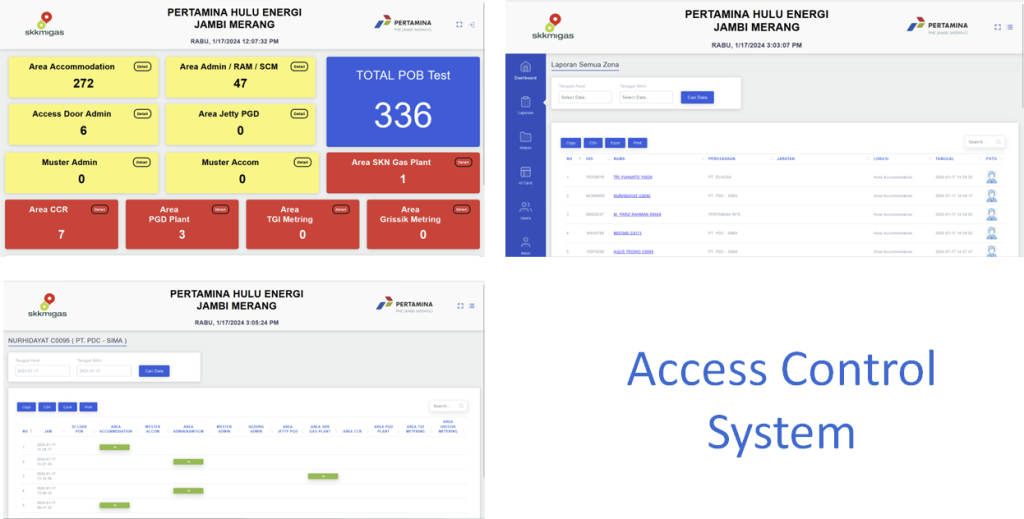Open Detail for Area PGD Plant card
The width and height of the screenshot is (1024, 519).
[220, 210]
